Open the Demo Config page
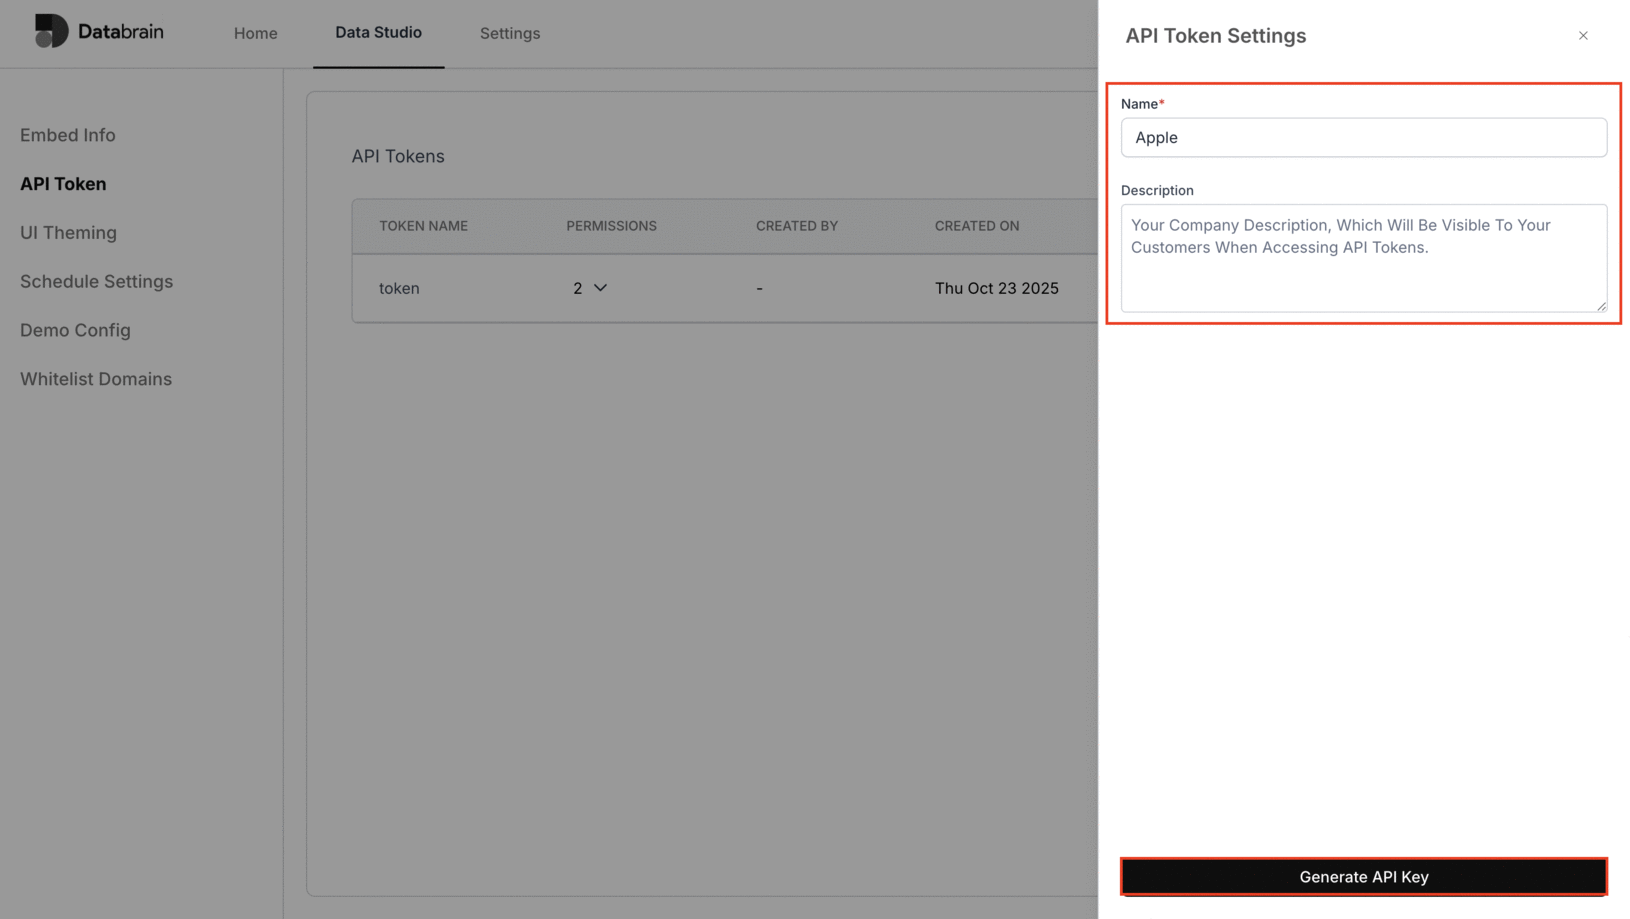This screenshot has height=919, width=1630. 74,330
